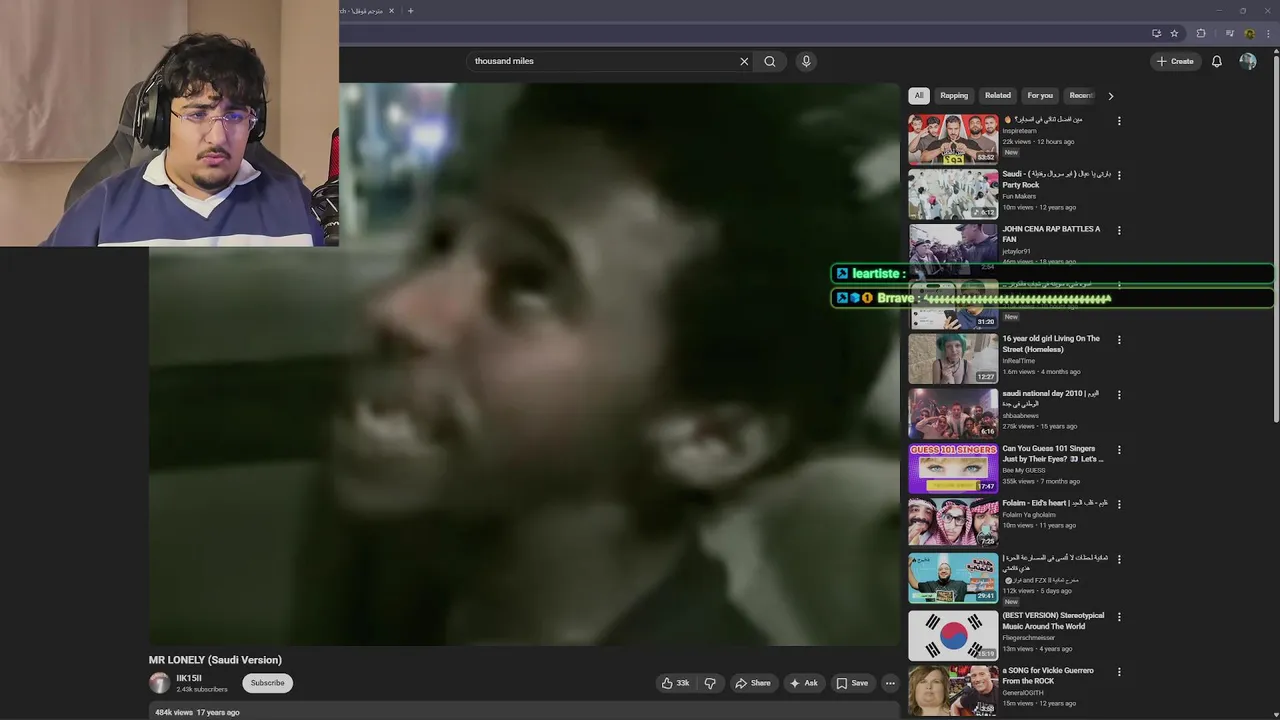Open YouTube account avatar menu

(x=1248, y=61)
